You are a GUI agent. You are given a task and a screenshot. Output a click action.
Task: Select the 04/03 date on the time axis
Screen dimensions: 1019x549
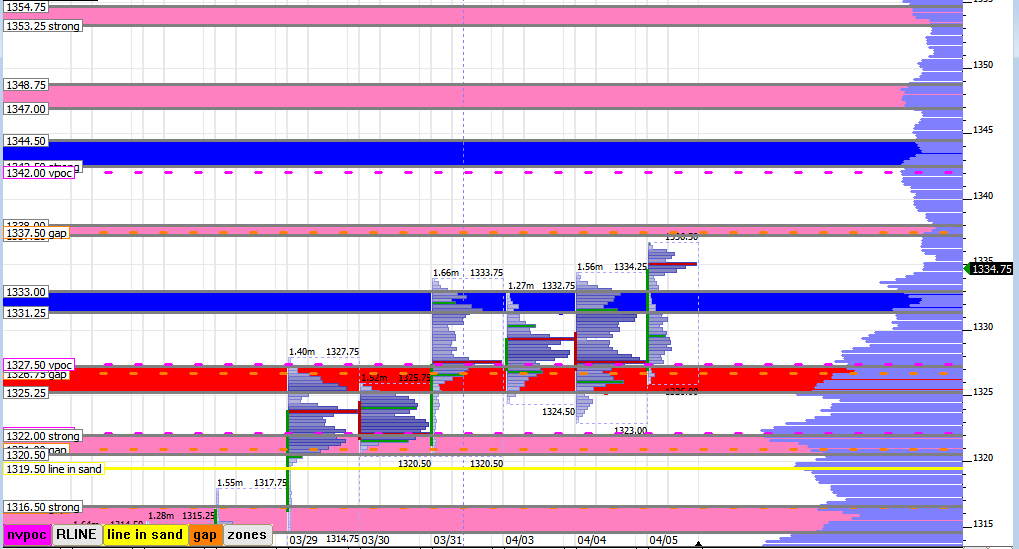pos(519,541)
